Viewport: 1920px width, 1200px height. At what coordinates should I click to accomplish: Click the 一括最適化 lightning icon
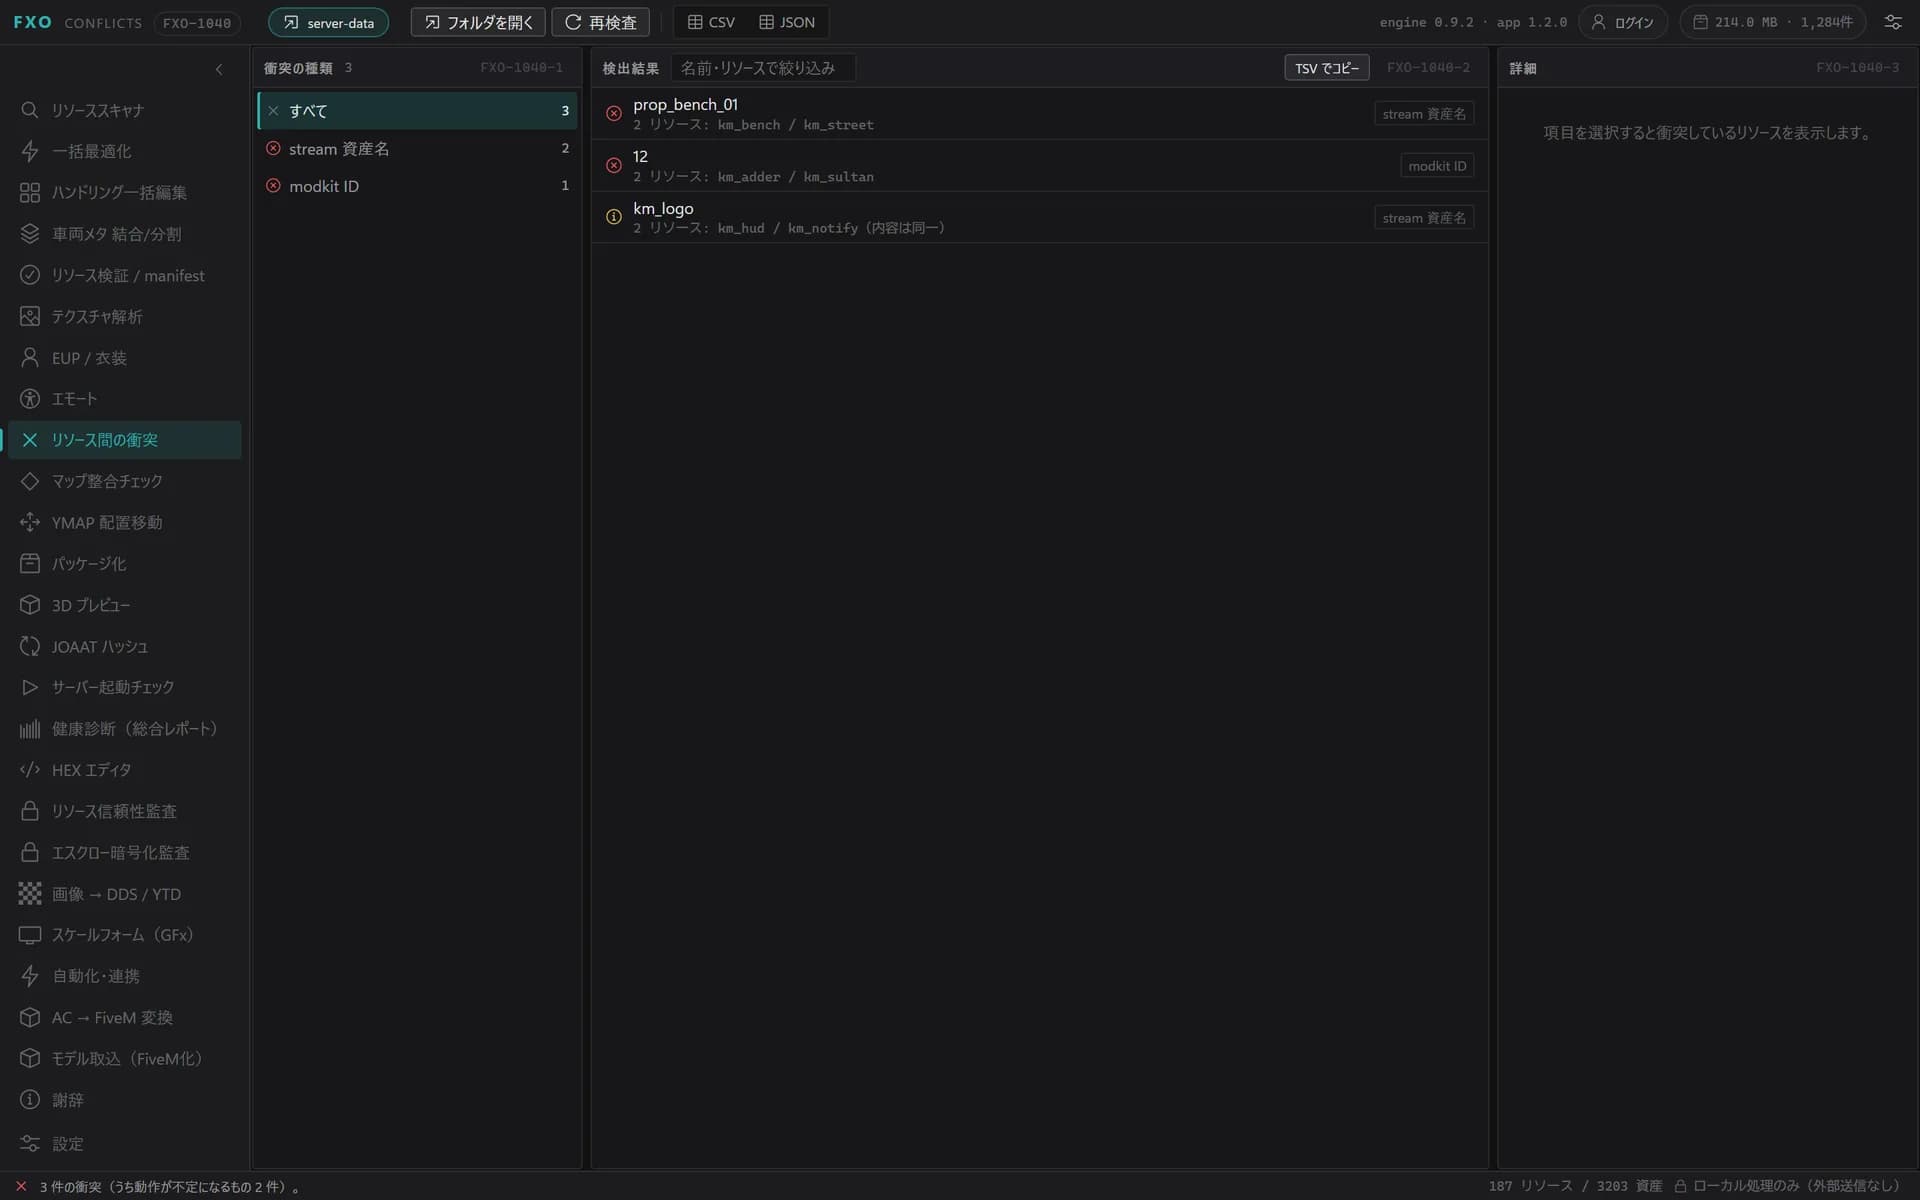pyautogui.click(x=30, y=151)
